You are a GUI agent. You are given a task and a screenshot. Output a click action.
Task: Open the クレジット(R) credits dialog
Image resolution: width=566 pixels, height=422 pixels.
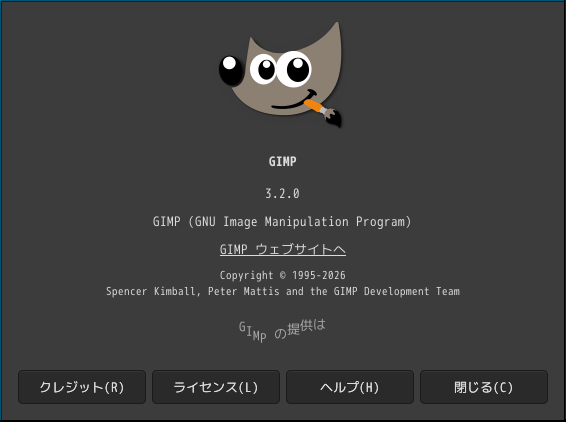pyautogui.click(x=82, y=387)
